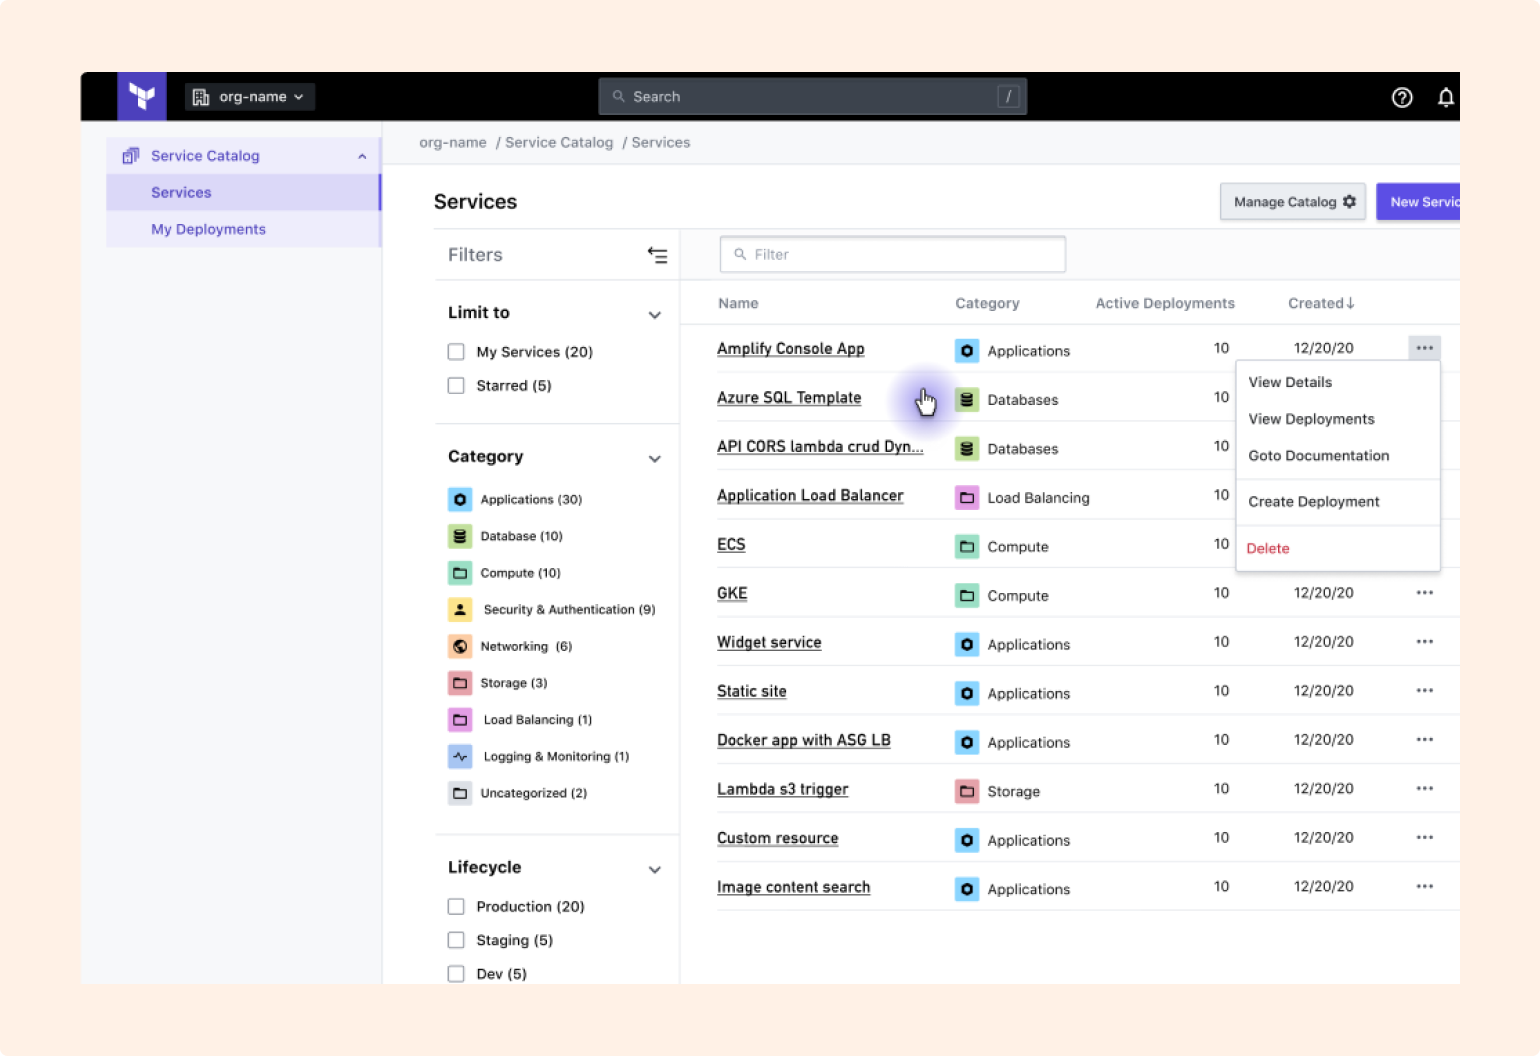Open the more options menu for Static site
The width and height of the screenshot is (1540, 1056).
click(x=1425, y=691)
